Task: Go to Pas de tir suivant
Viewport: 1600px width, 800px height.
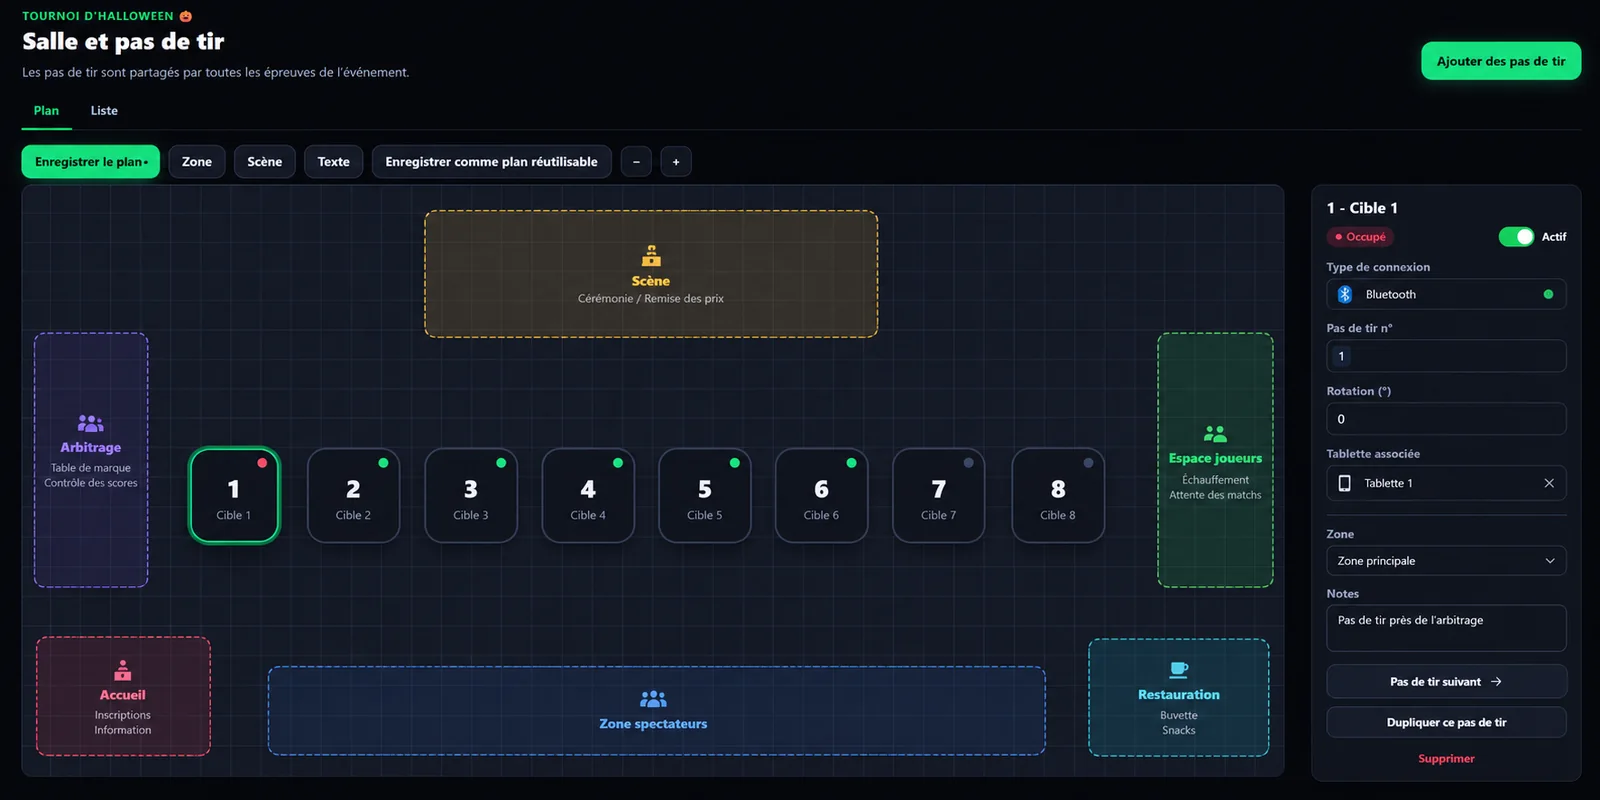Action: tap(1446, 682)
